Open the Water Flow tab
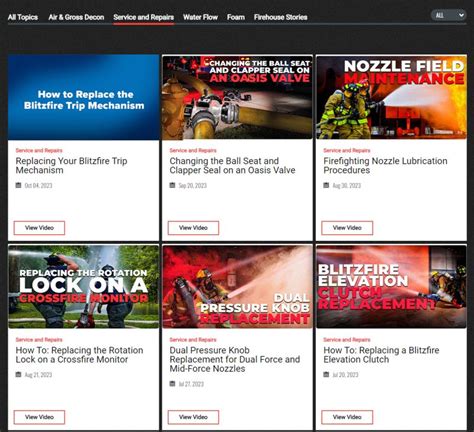Screen dimensions: 474x432 point(200,17)
